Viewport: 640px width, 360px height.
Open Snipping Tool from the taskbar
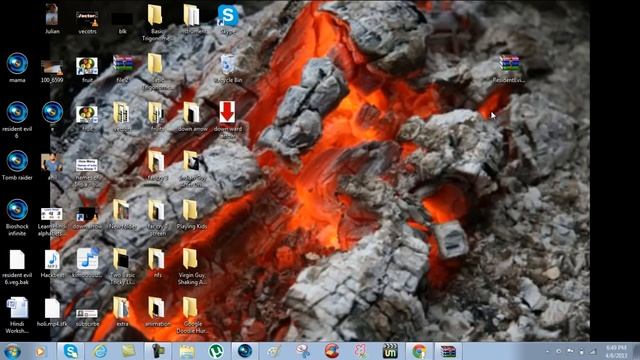[x=303, y=351]
